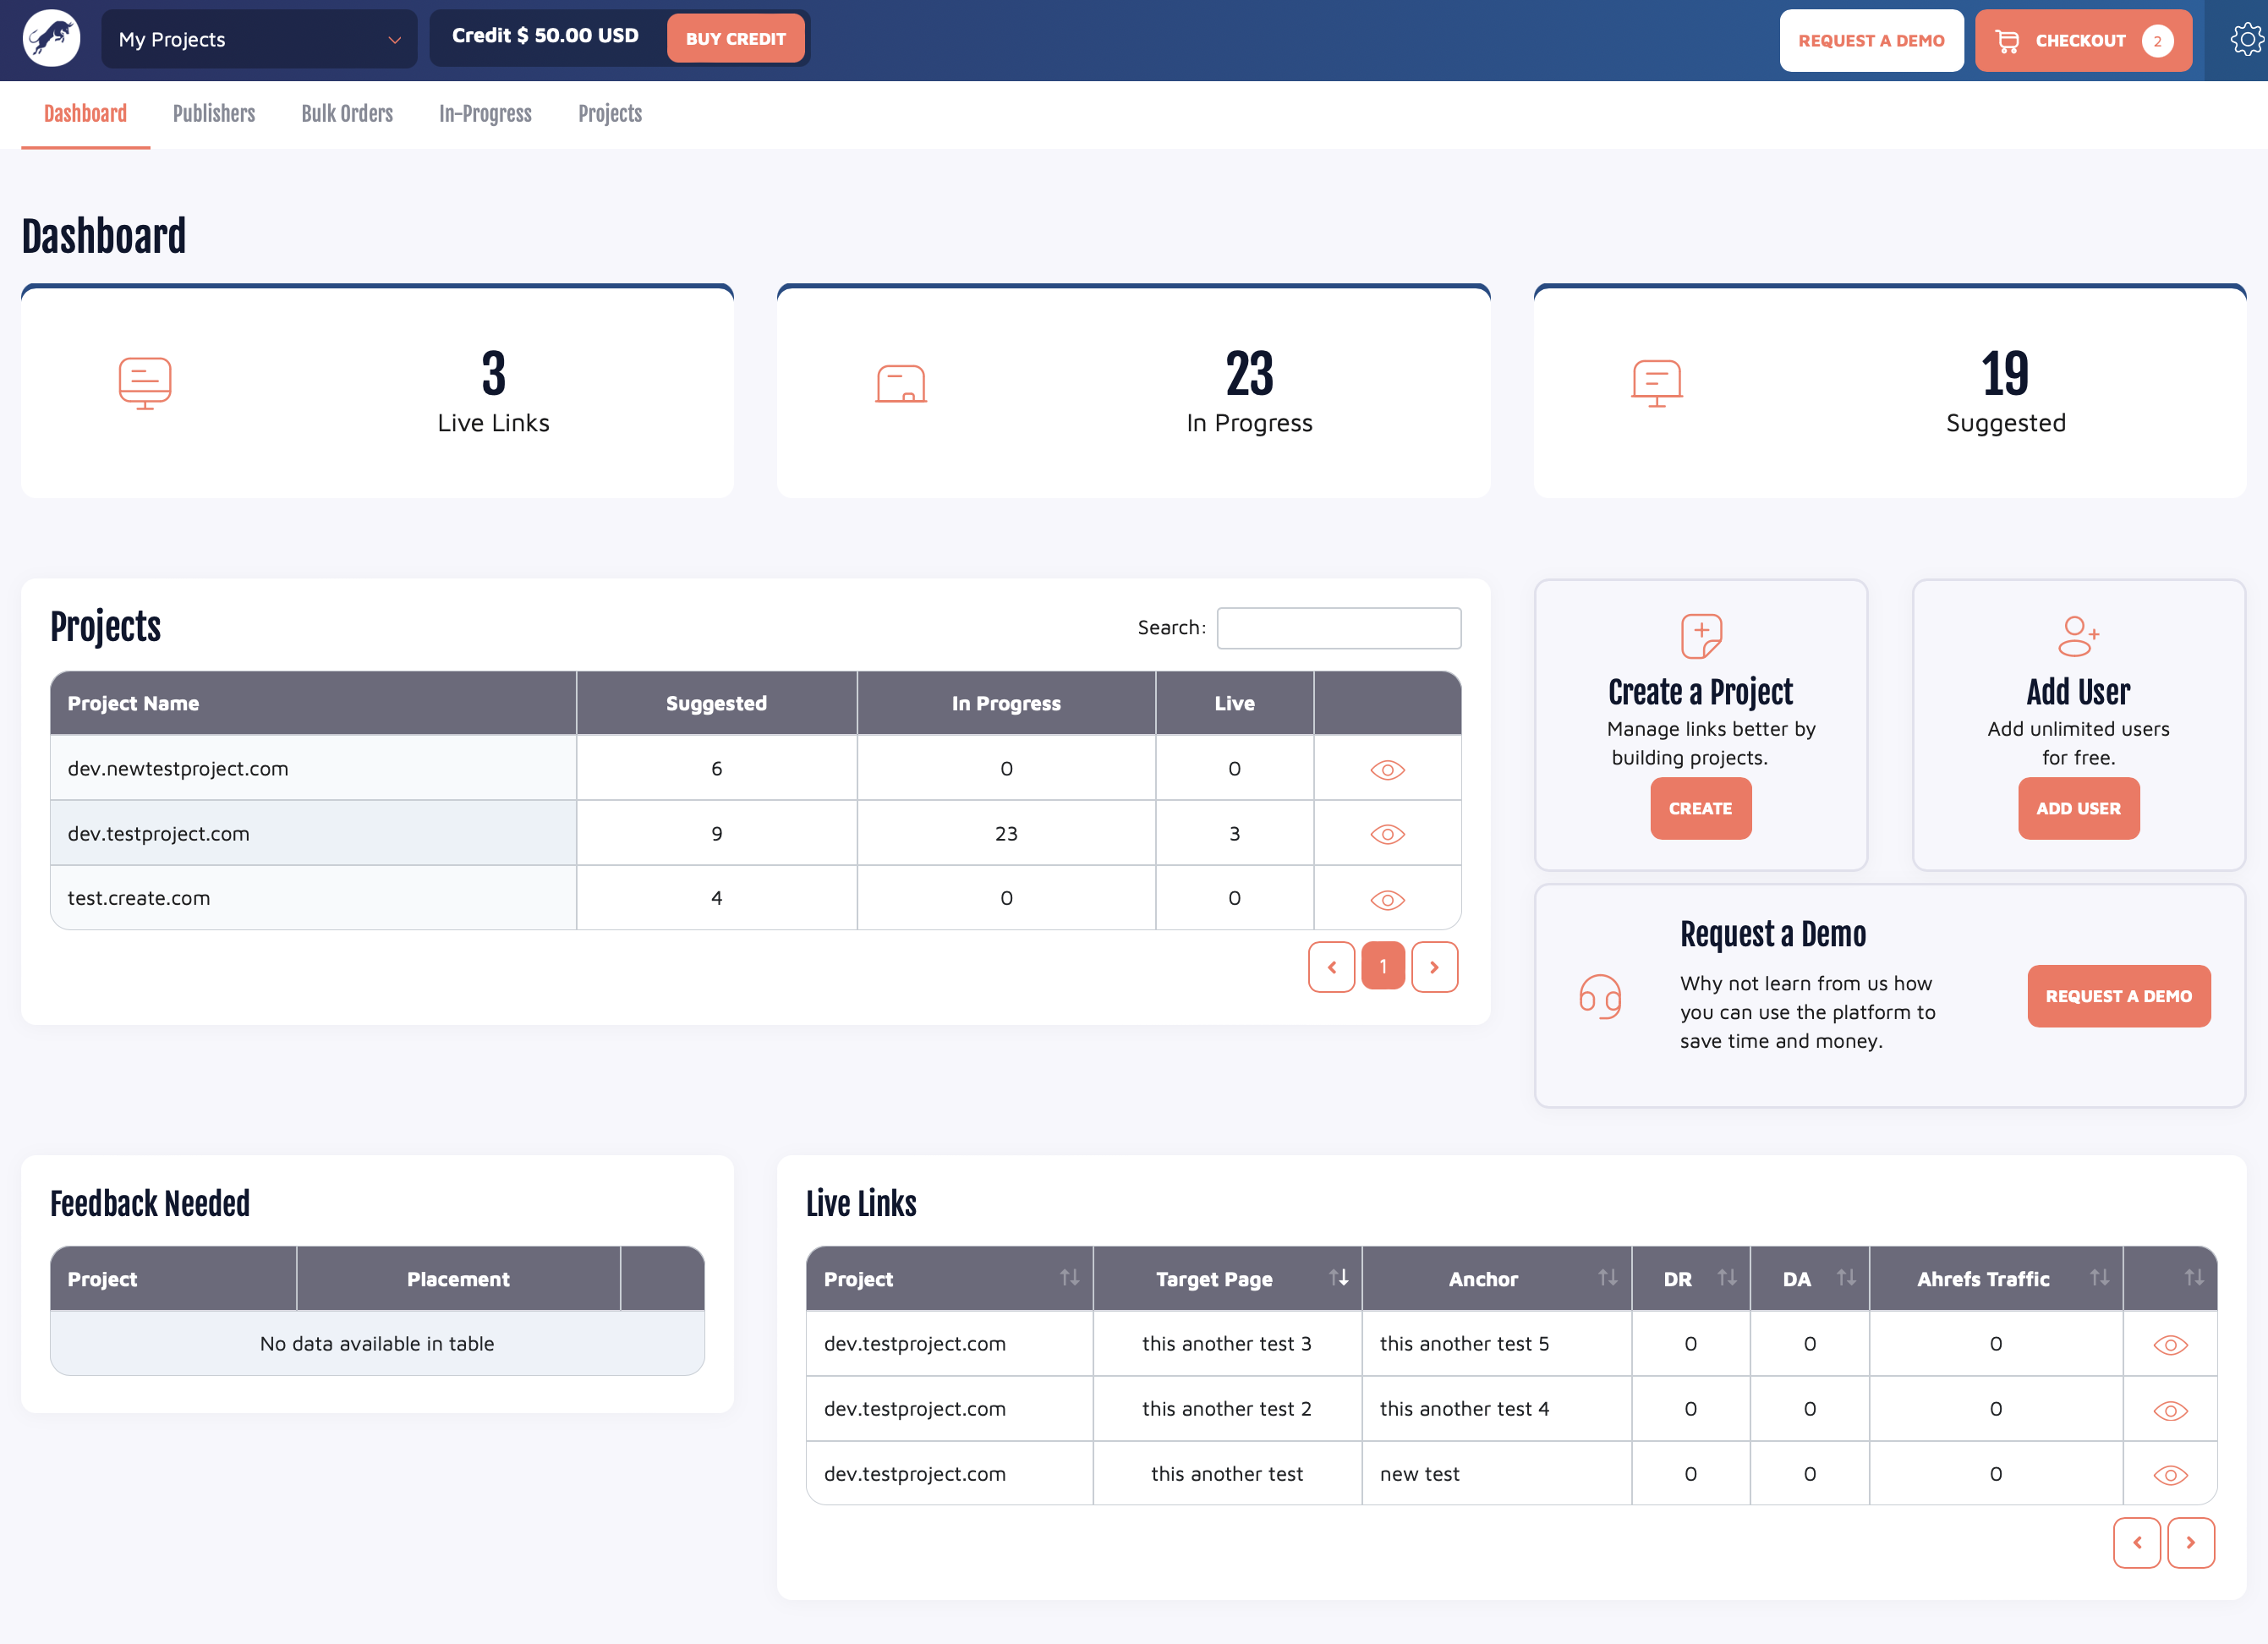The image size is (2268, 1644).
Task: Click the checkout cart icon
Action: point(2007,40)
